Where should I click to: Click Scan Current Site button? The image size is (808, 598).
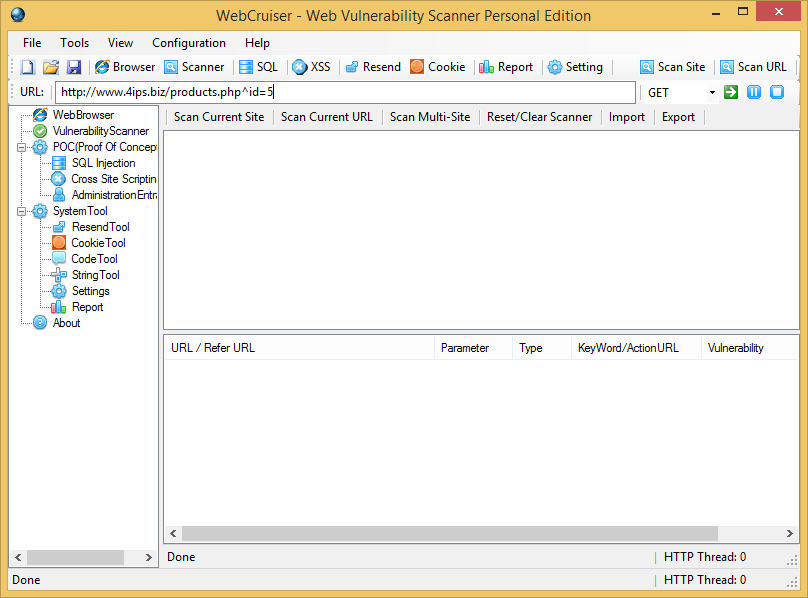[219, 117]
